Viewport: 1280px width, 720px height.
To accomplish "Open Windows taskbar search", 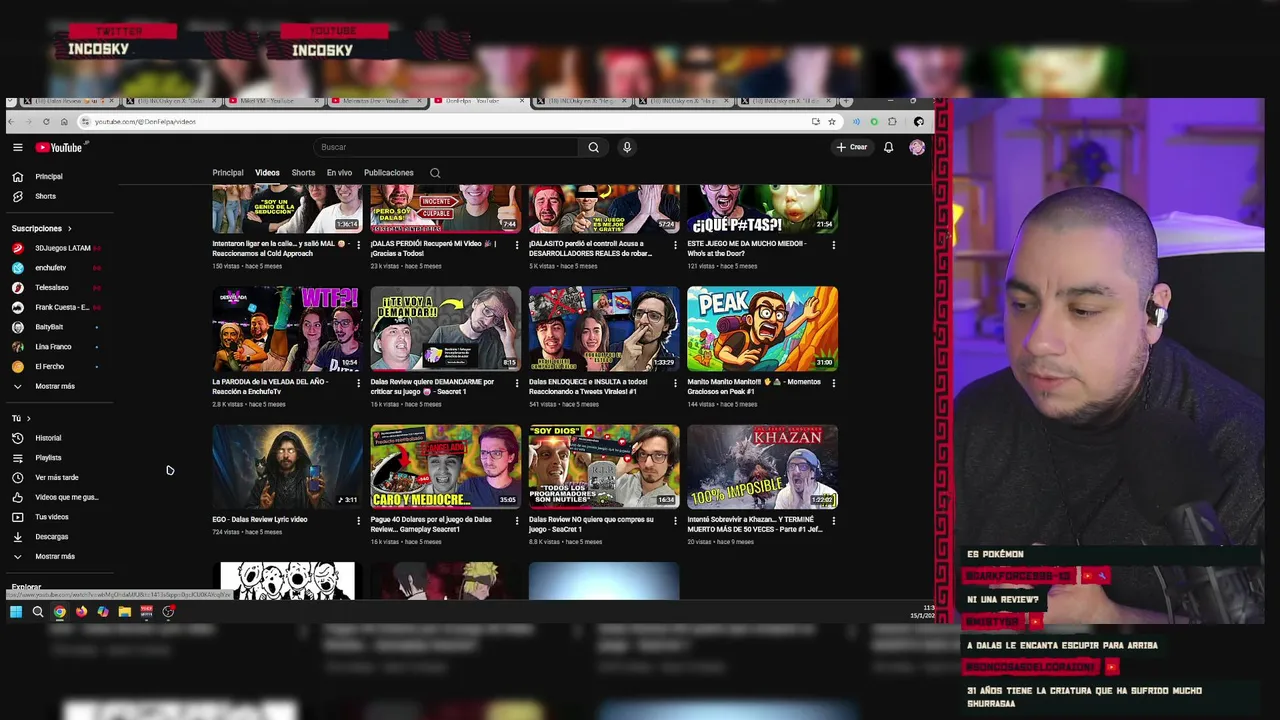I will point(38,612).
